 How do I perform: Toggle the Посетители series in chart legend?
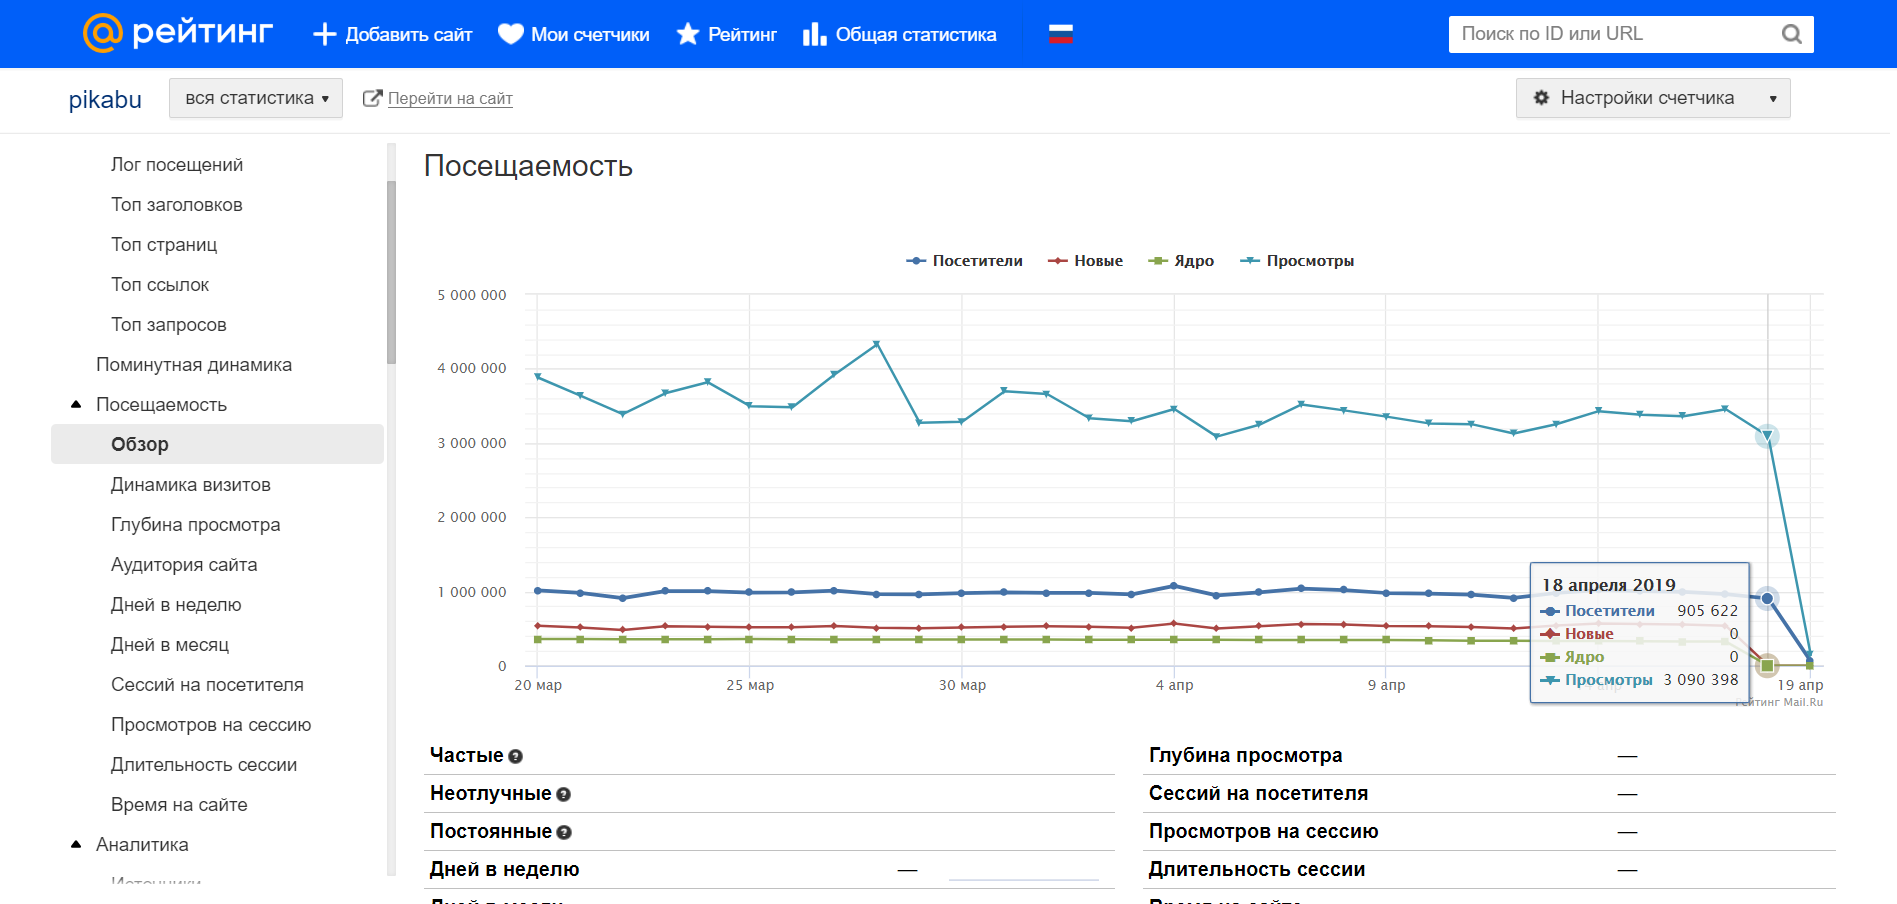pos(964,261)
